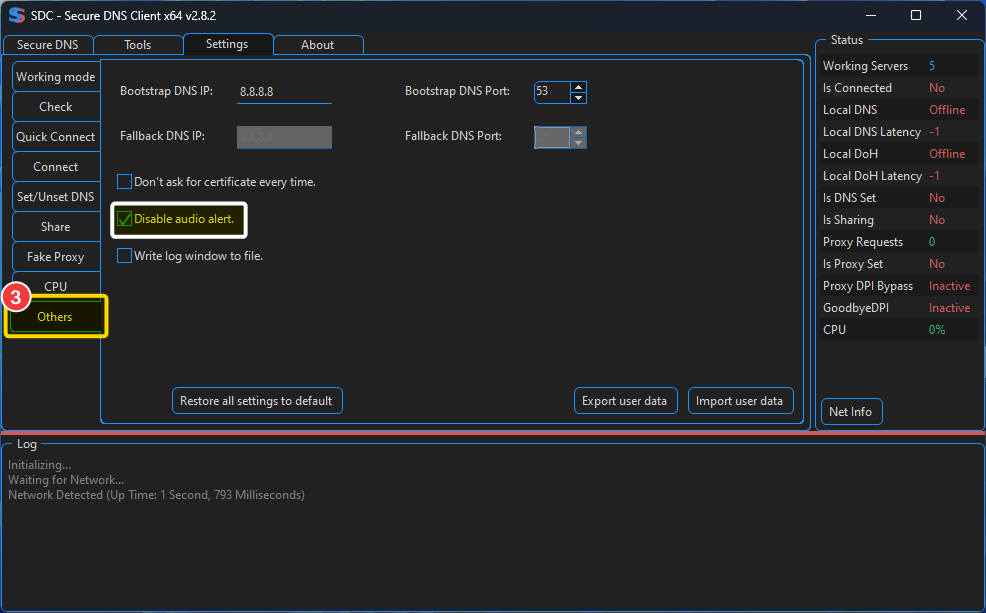Click the SDC app logo icon
The height and width of the screenshot is (613, 986).
(16, 15)
